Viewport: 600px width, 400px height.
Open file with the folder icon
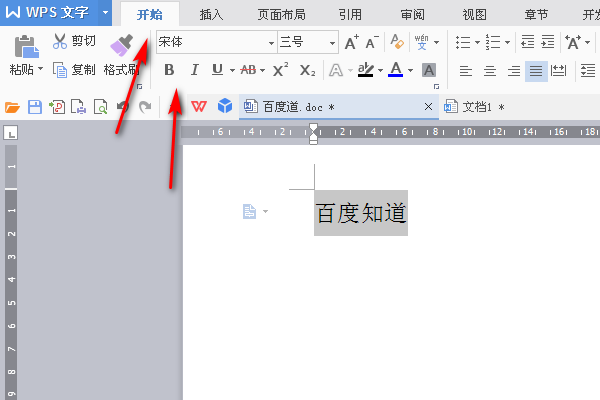pyautogui.click(x=12, y=107)
